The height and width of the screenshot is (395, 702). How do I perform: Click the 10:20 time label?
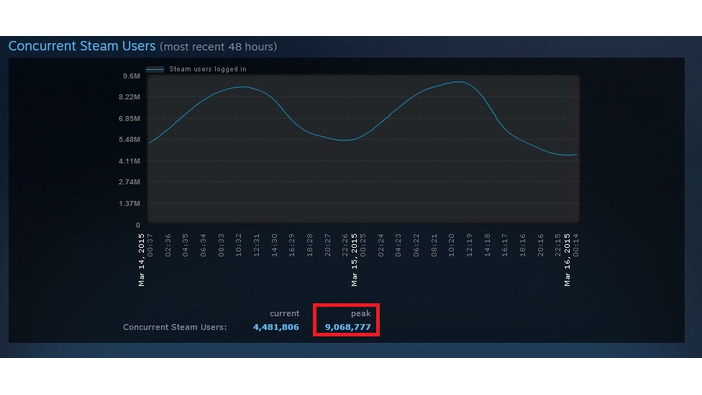[451, 245]
